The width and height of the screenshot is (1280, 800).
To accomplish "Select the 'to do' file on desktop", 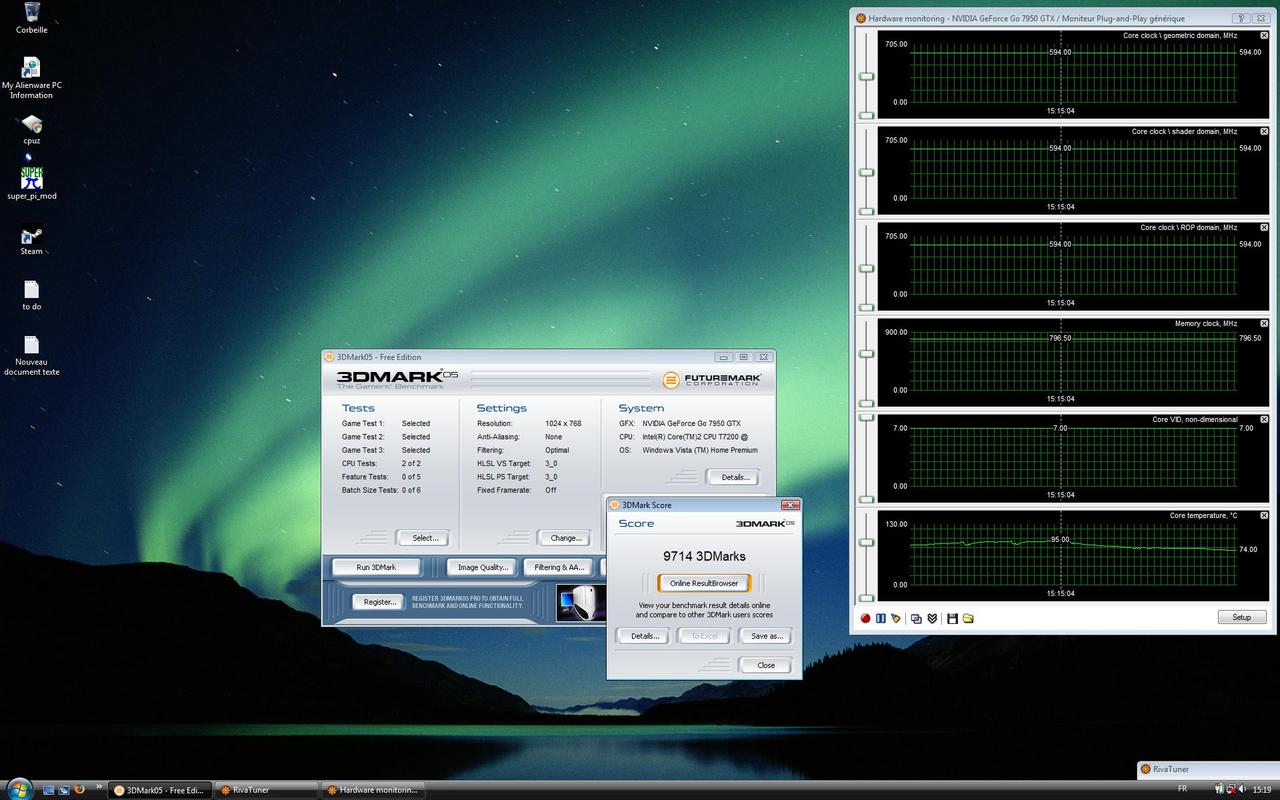I will coord(32,296).
